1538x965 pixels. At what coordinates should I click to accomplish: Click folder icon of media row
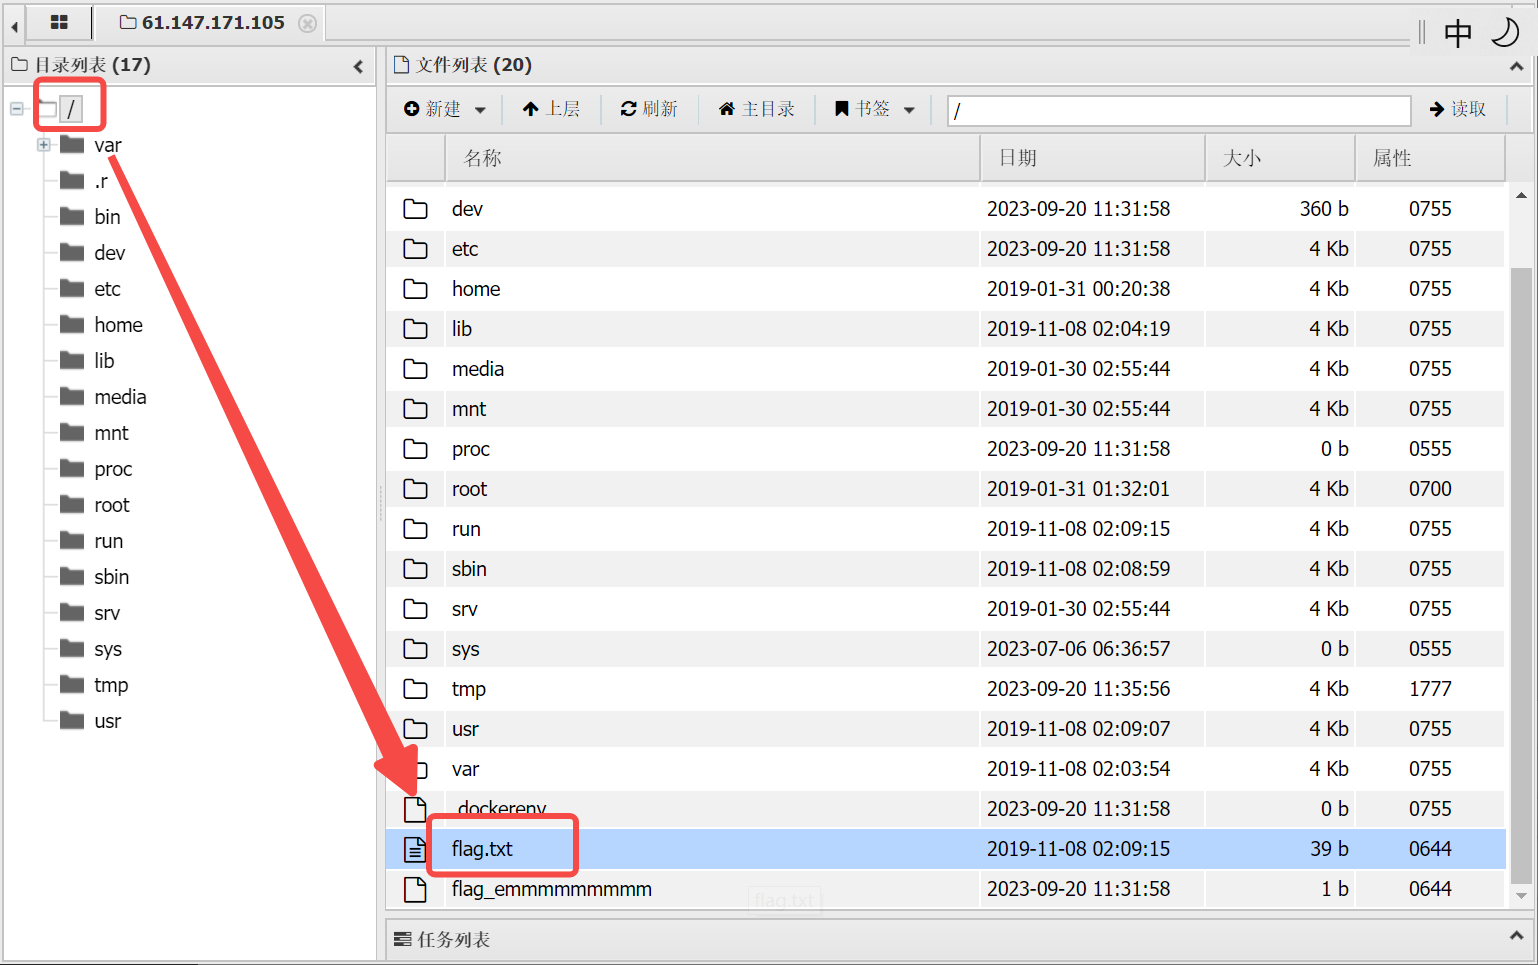pyautogui.click(x=415, y=369)
